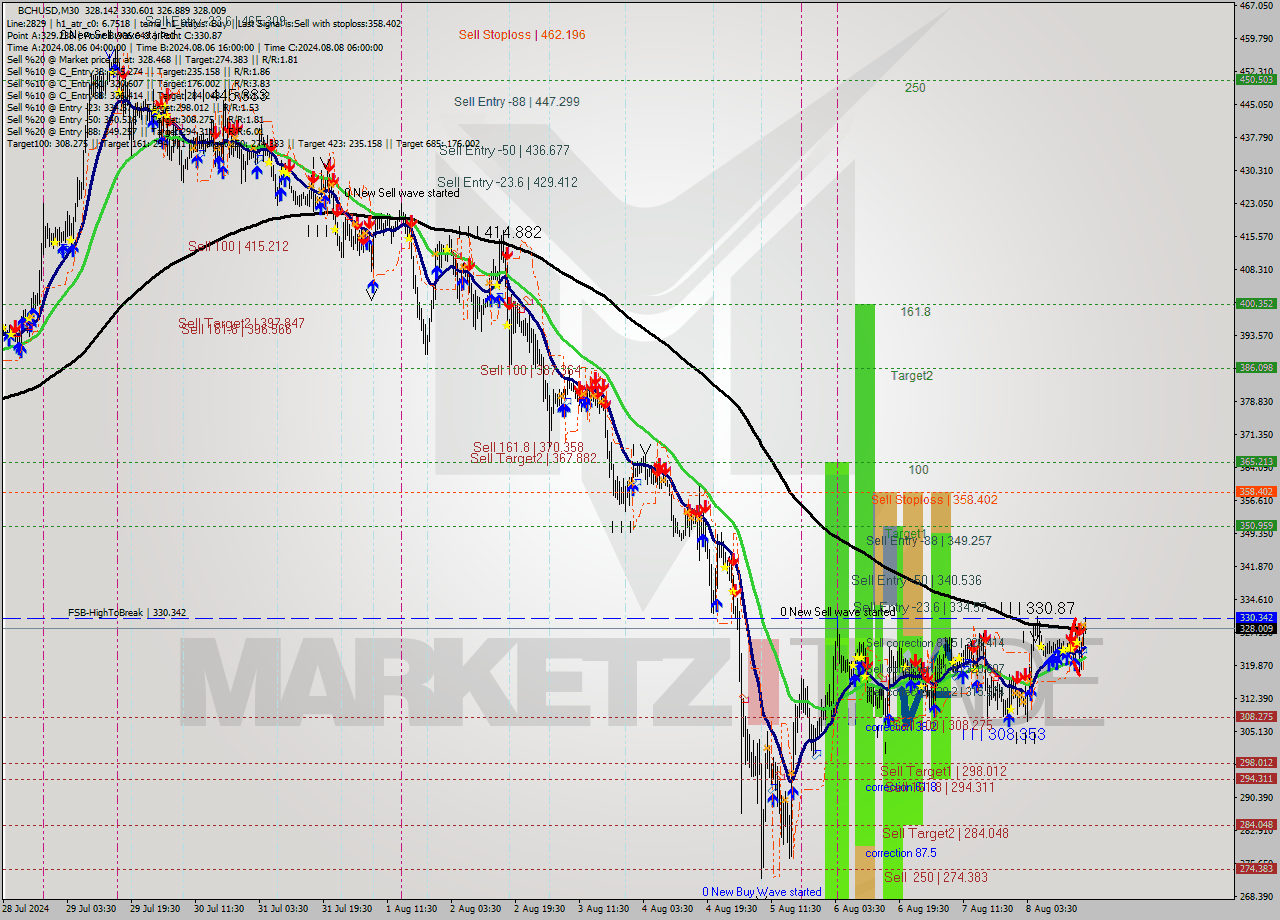This screenshot has width=1280, height=920.
Task: Click the '| | | 308.353' blue label
Action: pyautogui.click(x=1003, y=735)
